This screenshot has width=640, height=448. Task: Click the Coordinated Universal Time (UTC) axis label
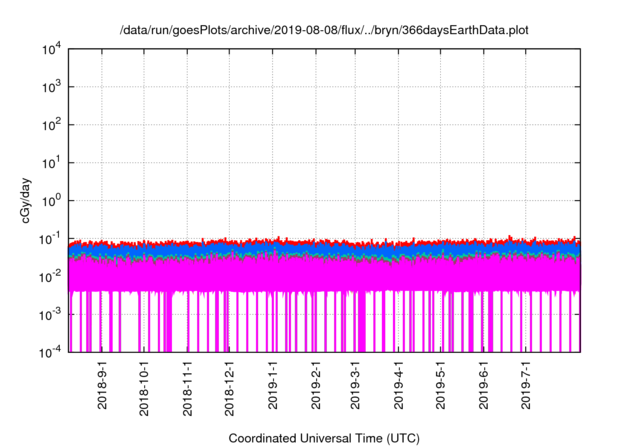coord(324,439)
